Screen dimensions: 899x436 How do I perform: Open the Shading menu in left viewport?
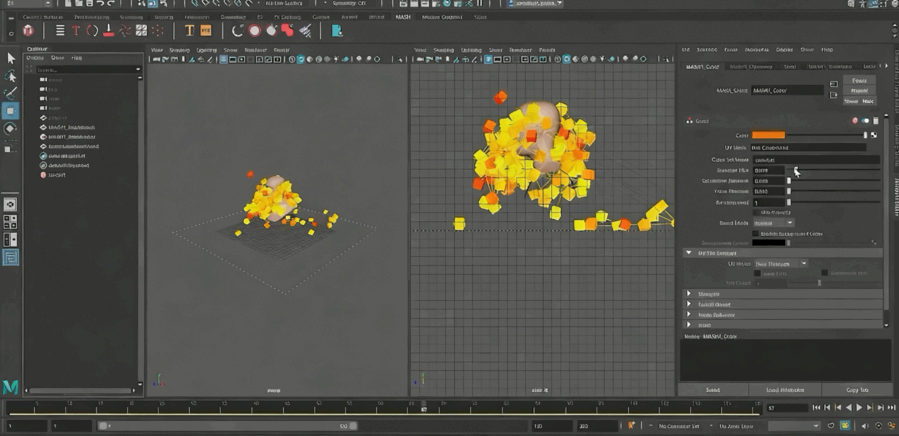tap(179, 50)
